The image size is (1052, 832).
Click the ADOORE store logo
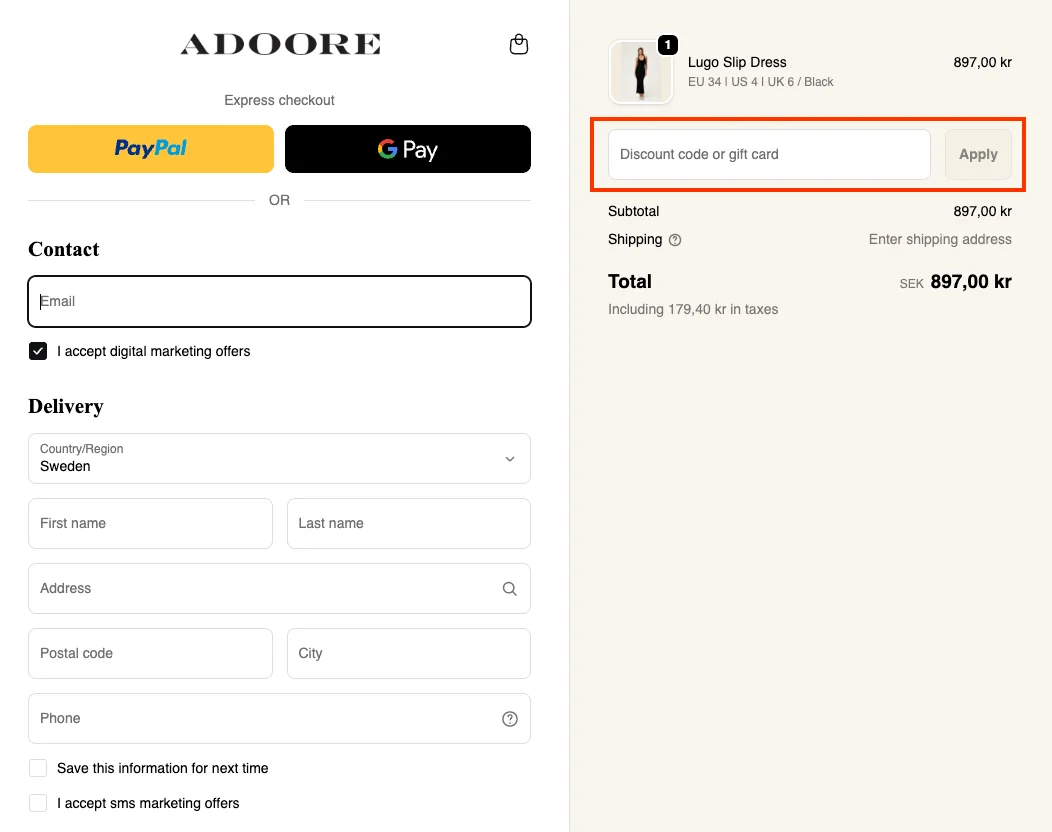(280, 44)
